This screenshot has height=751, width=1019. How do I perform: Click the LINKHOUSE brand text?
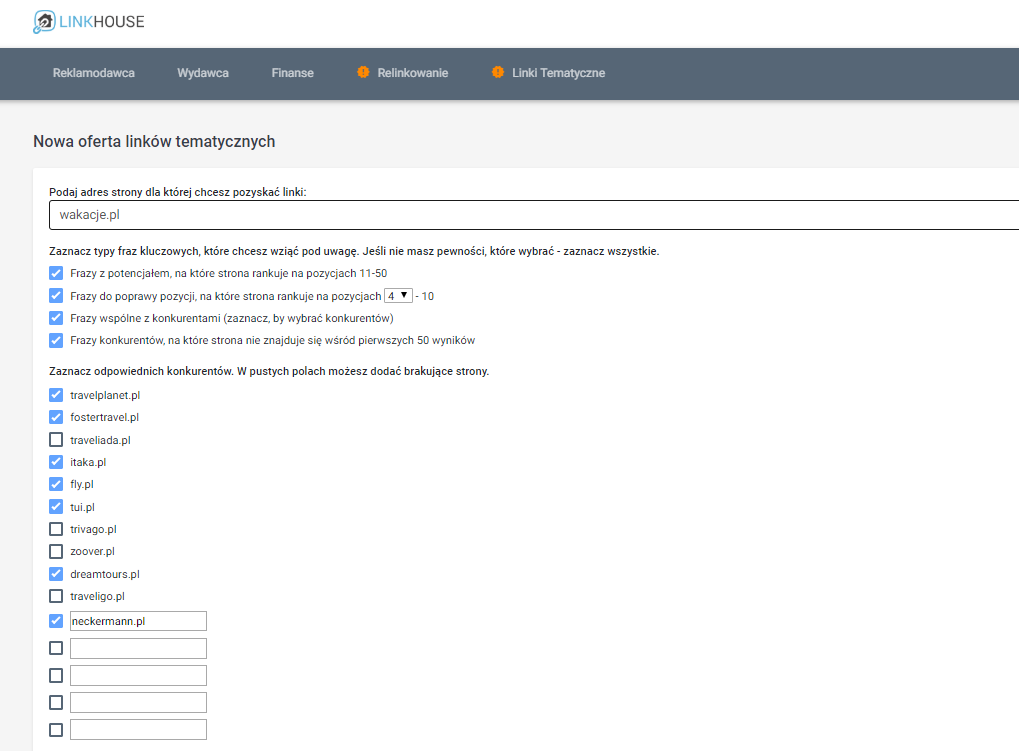(102, 22)
